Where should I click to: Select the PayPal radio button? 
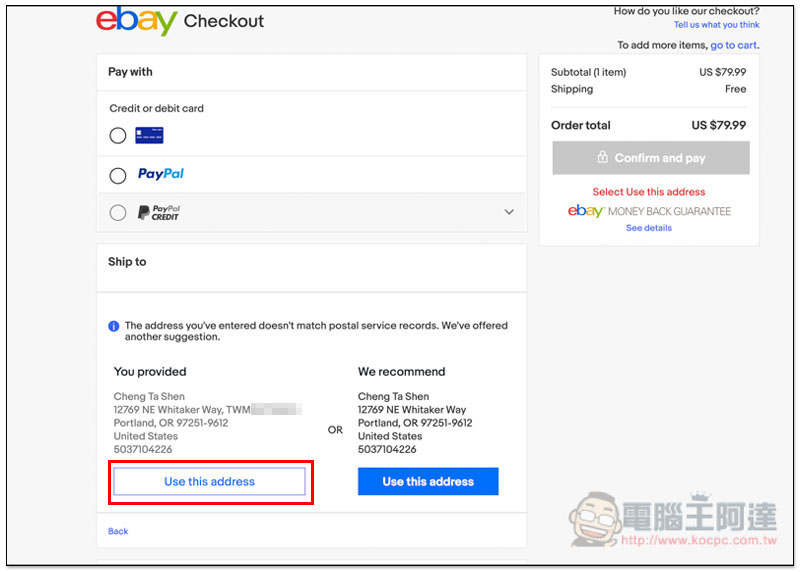(118, 176)
